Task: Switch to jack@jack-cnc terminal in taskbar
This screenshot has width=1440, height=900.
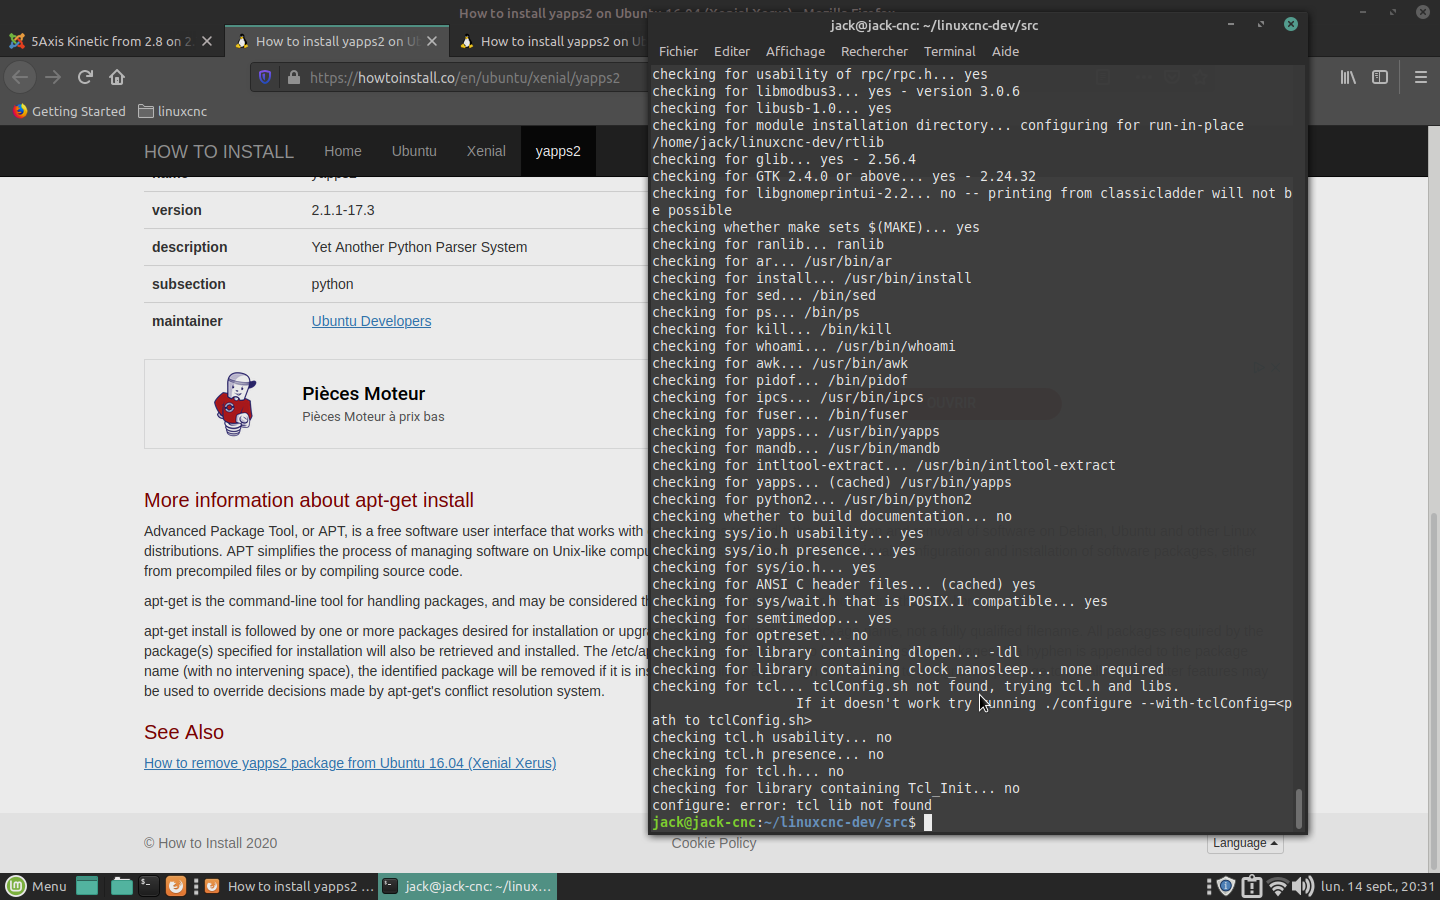Action: 468,886
